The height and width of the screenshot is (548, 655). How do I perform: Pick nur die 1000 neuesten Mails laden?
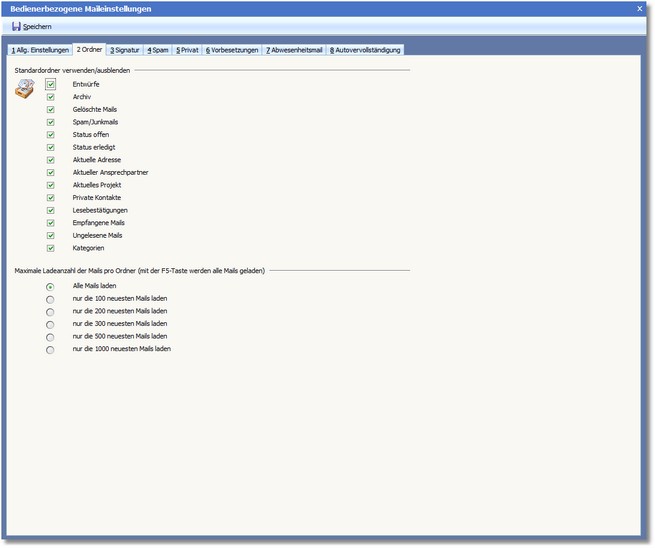point(50,350)
